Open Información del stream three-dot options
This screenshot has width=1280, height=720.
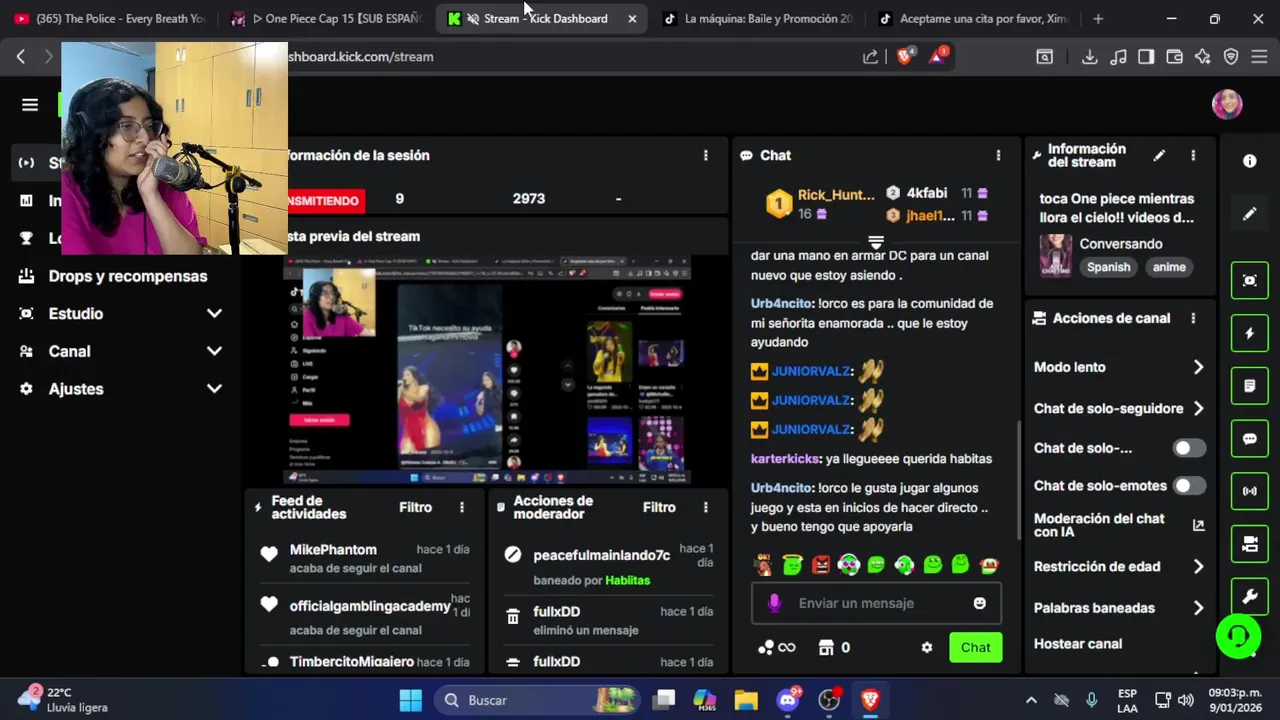(1192, 156)
